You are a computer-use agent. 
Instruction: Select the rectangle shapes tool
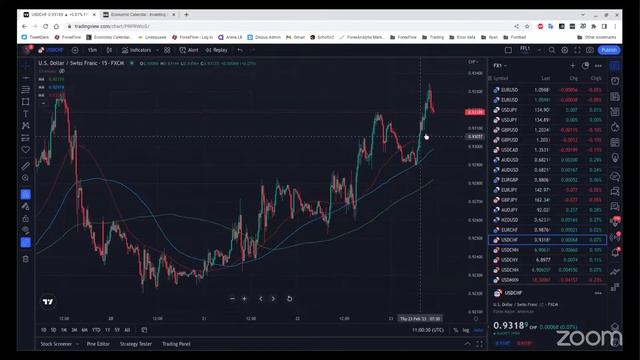(x=26, y=102)
